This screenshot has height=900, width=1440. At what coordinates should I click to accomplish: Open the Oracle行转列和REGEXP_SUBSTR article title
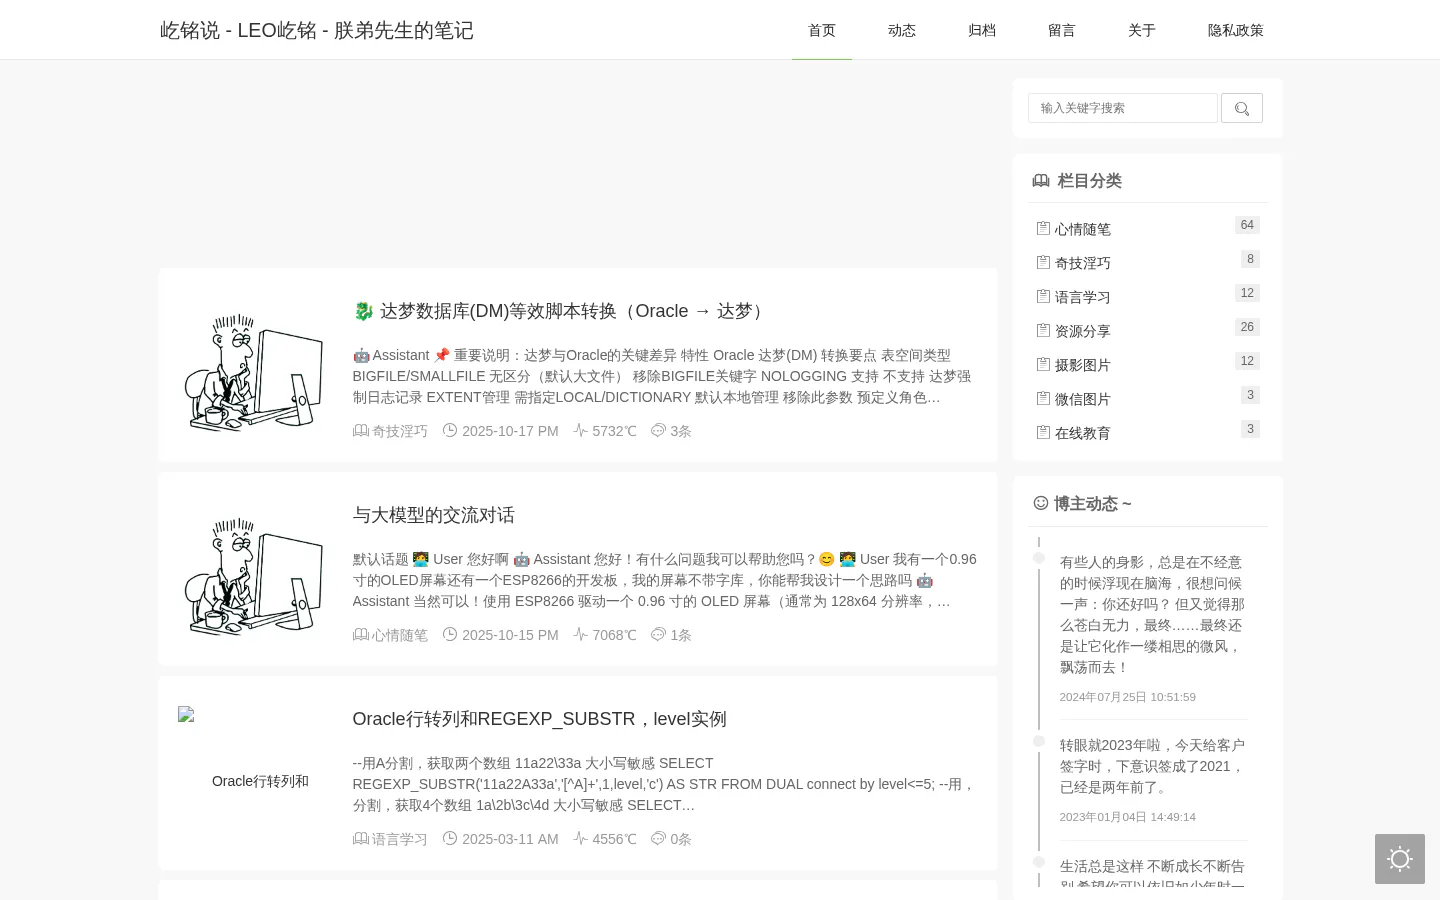pos(540,719)
